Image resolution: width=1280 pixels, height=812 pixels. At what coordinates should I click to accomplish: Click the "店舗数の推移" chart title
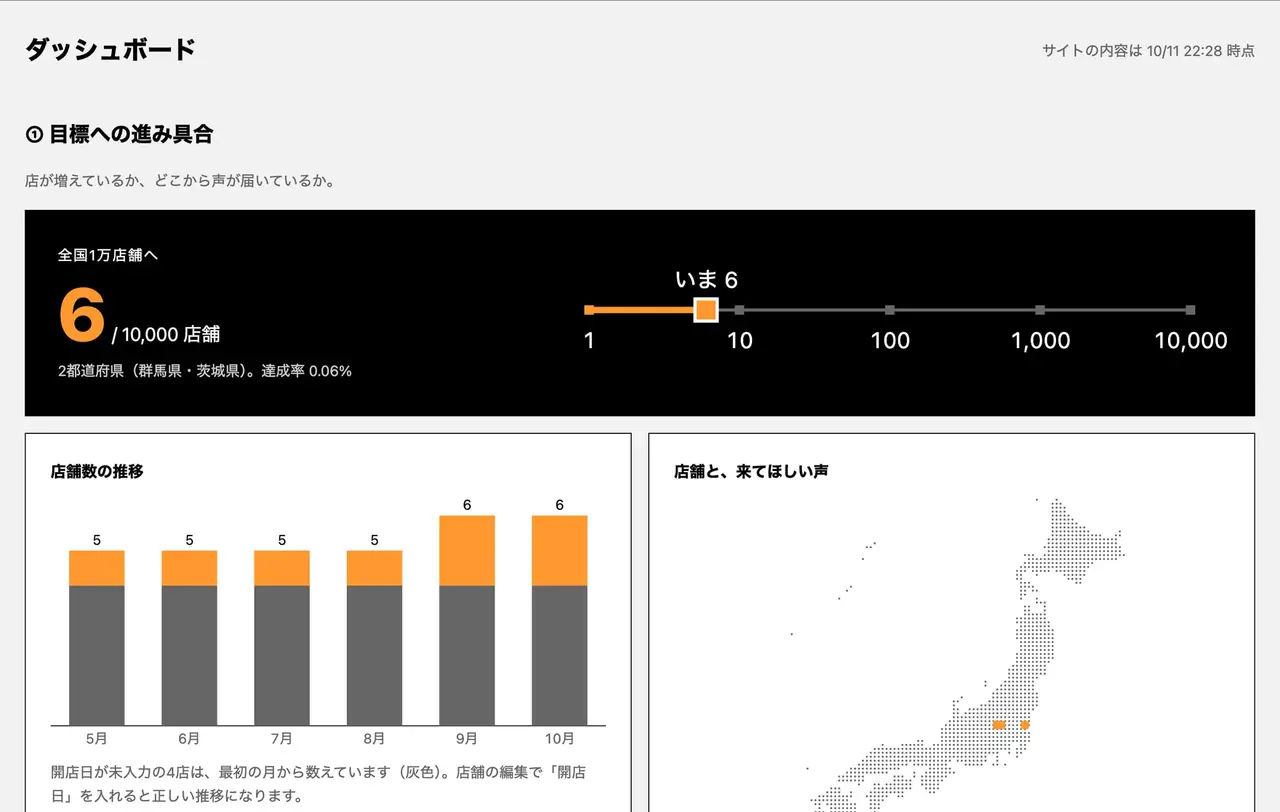[97, 471]
